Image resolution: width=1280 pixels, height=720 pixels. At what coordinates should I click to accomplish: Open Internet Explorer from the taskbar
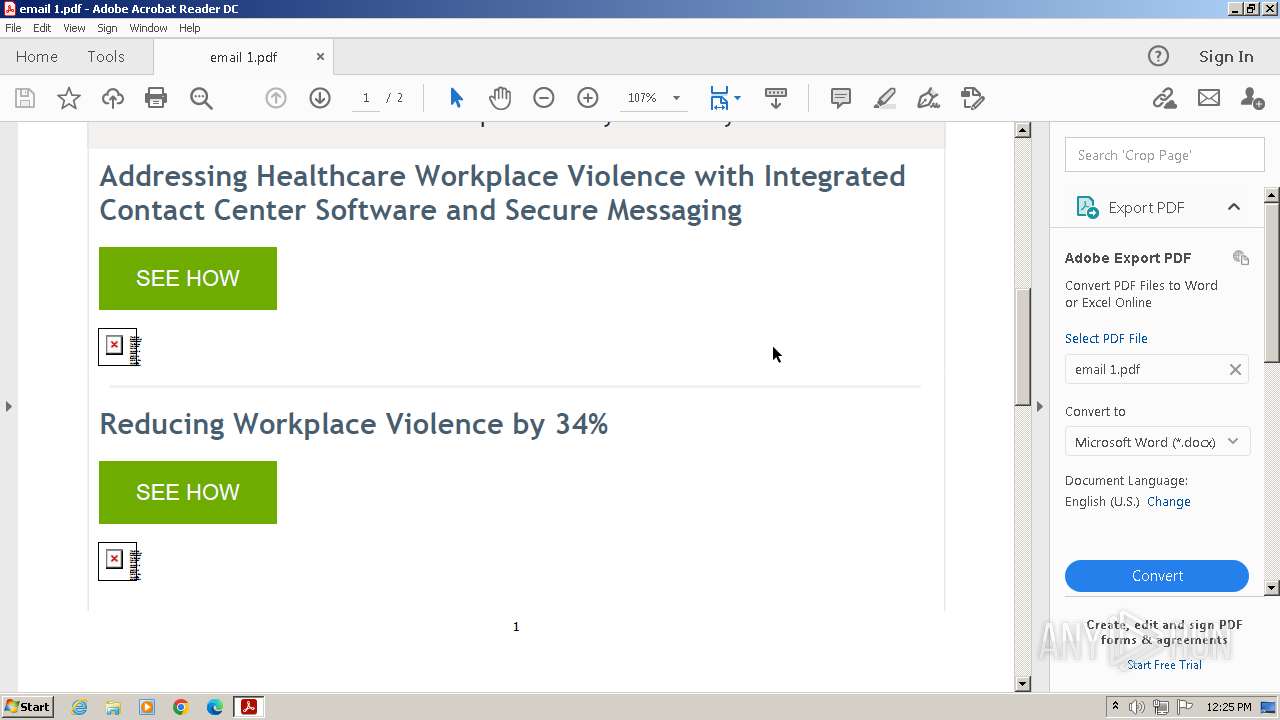79,707
